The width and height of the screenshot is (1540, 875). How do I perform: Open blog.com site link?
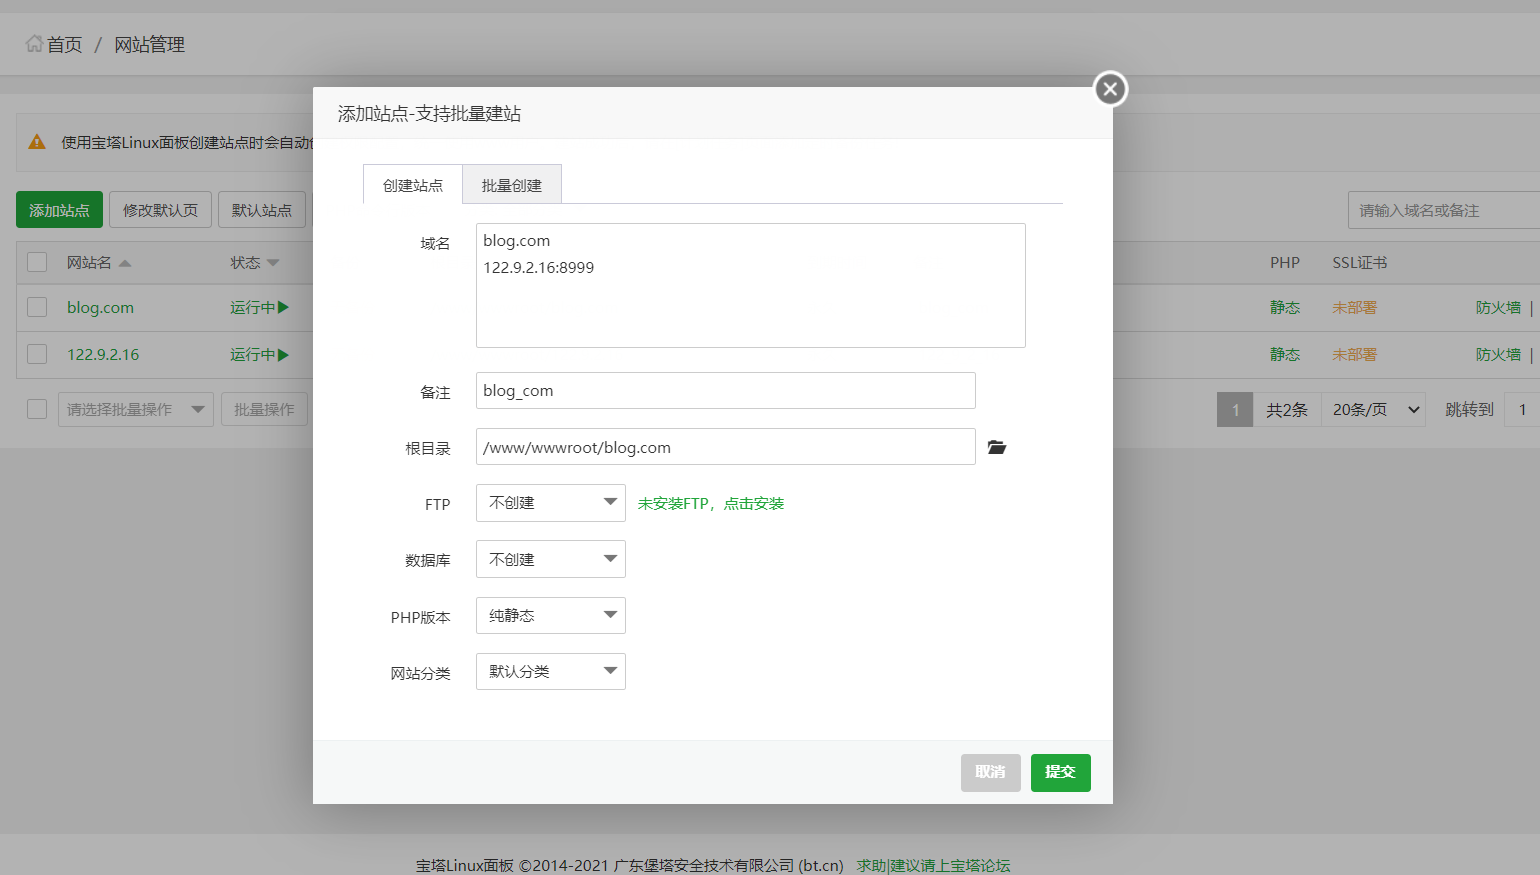pos(100,307)
